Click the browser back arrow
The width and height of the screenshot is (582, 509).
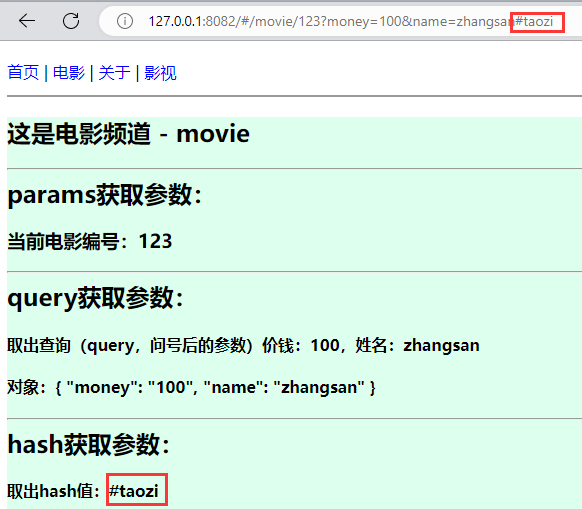(27, 21)
